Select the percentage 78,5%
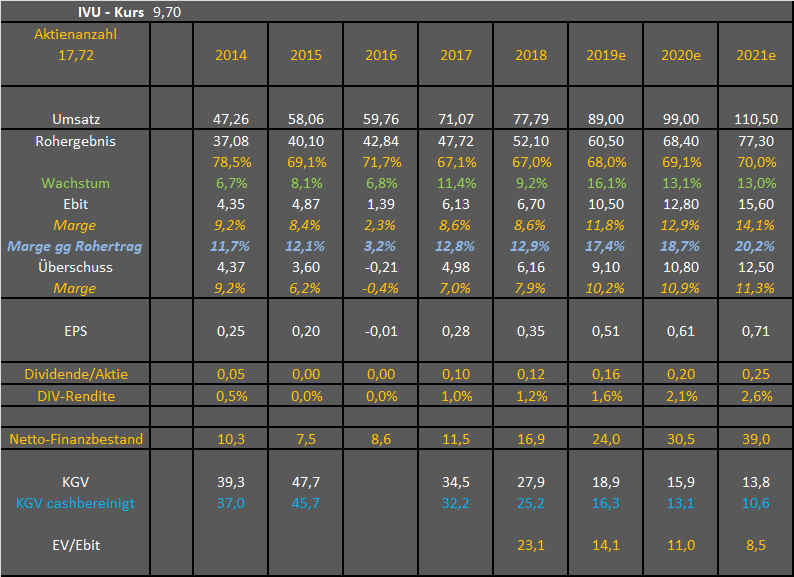 point(231,162)
